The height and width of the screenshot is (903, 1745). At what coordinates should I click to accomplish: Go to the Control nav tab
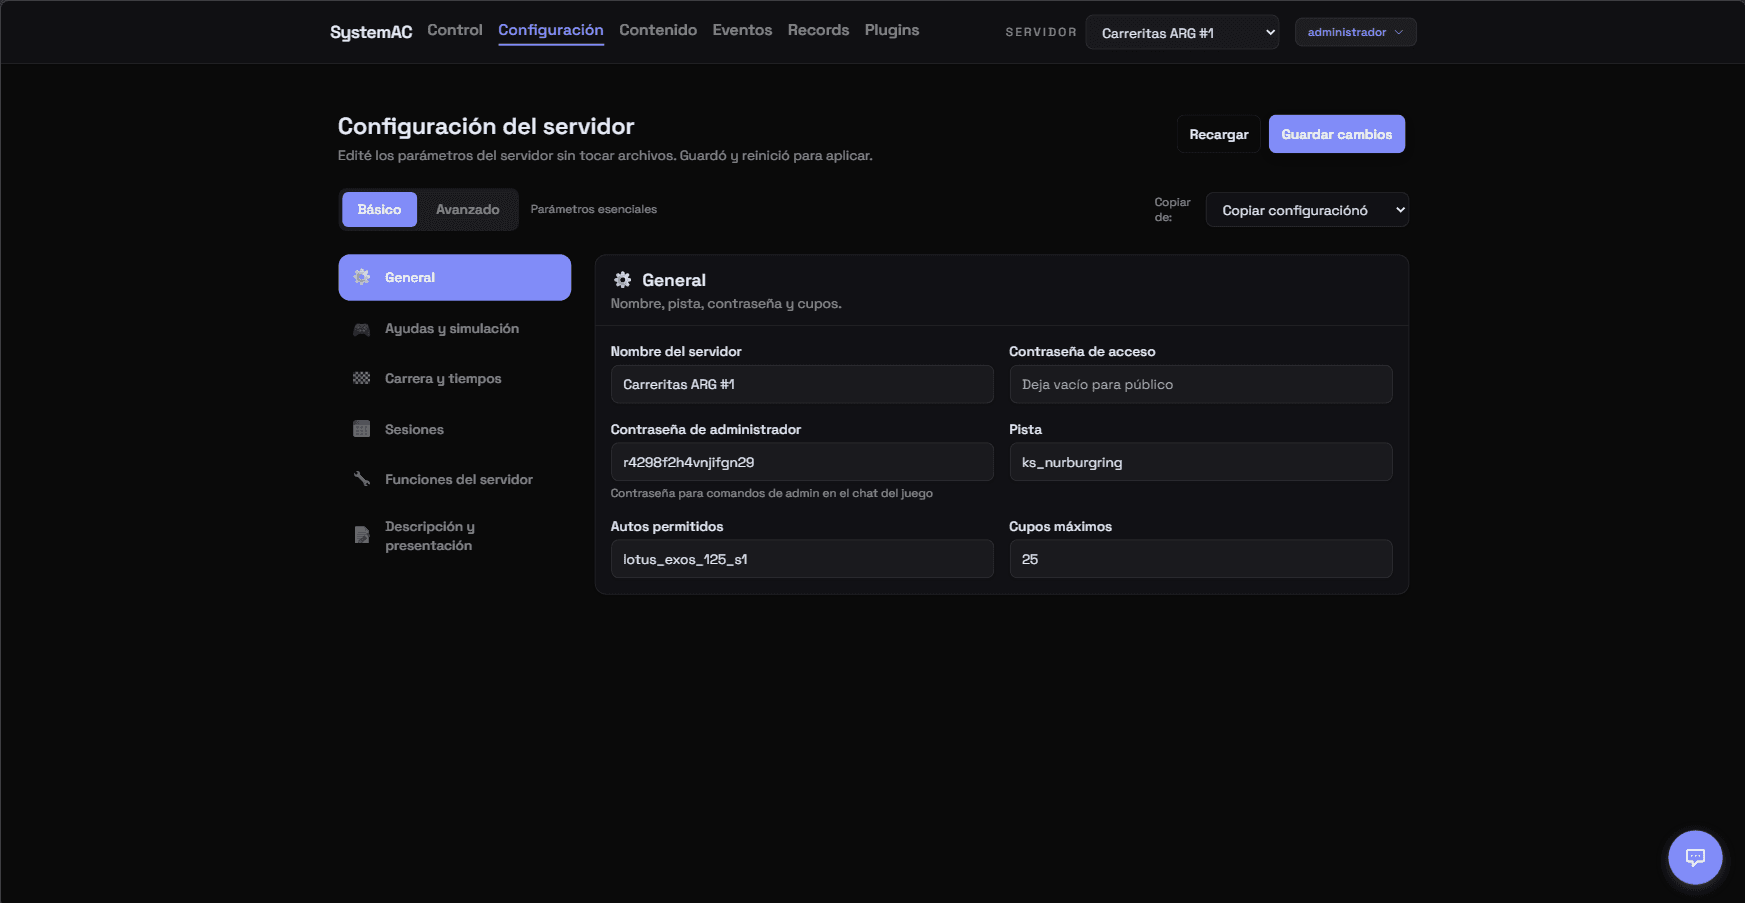click(x=455, y=30)
